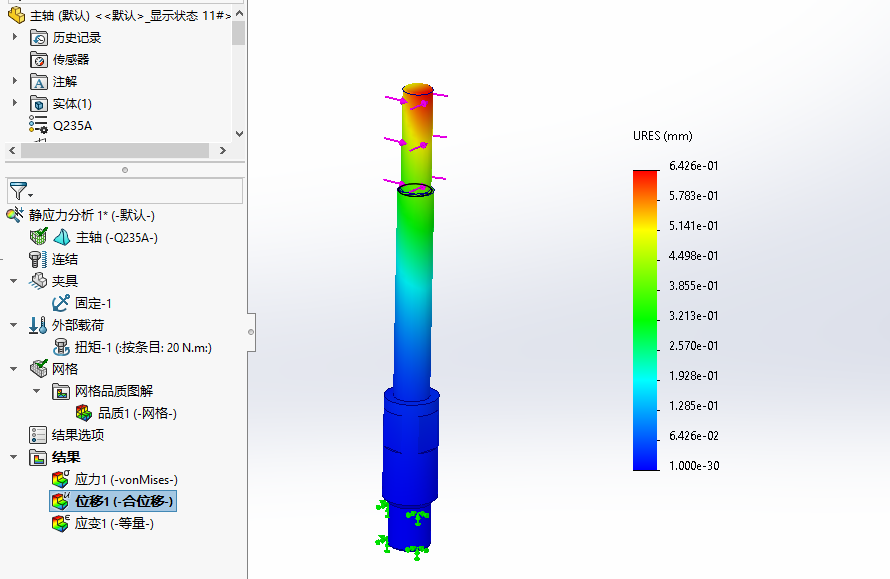The width and height of the screenshot is (890, 579).
Task: Select 应力1 (-vonMises-) result
Action: pos(126,480)
